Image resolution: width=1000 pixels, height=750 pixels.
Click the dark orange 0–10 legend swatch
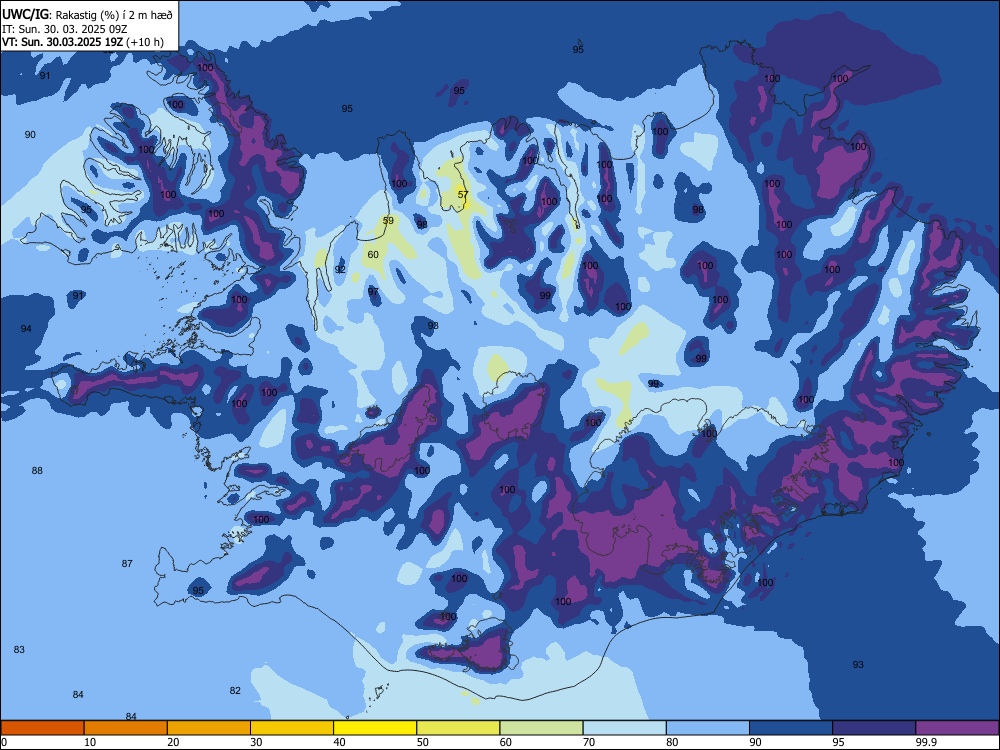pos(42,728)
